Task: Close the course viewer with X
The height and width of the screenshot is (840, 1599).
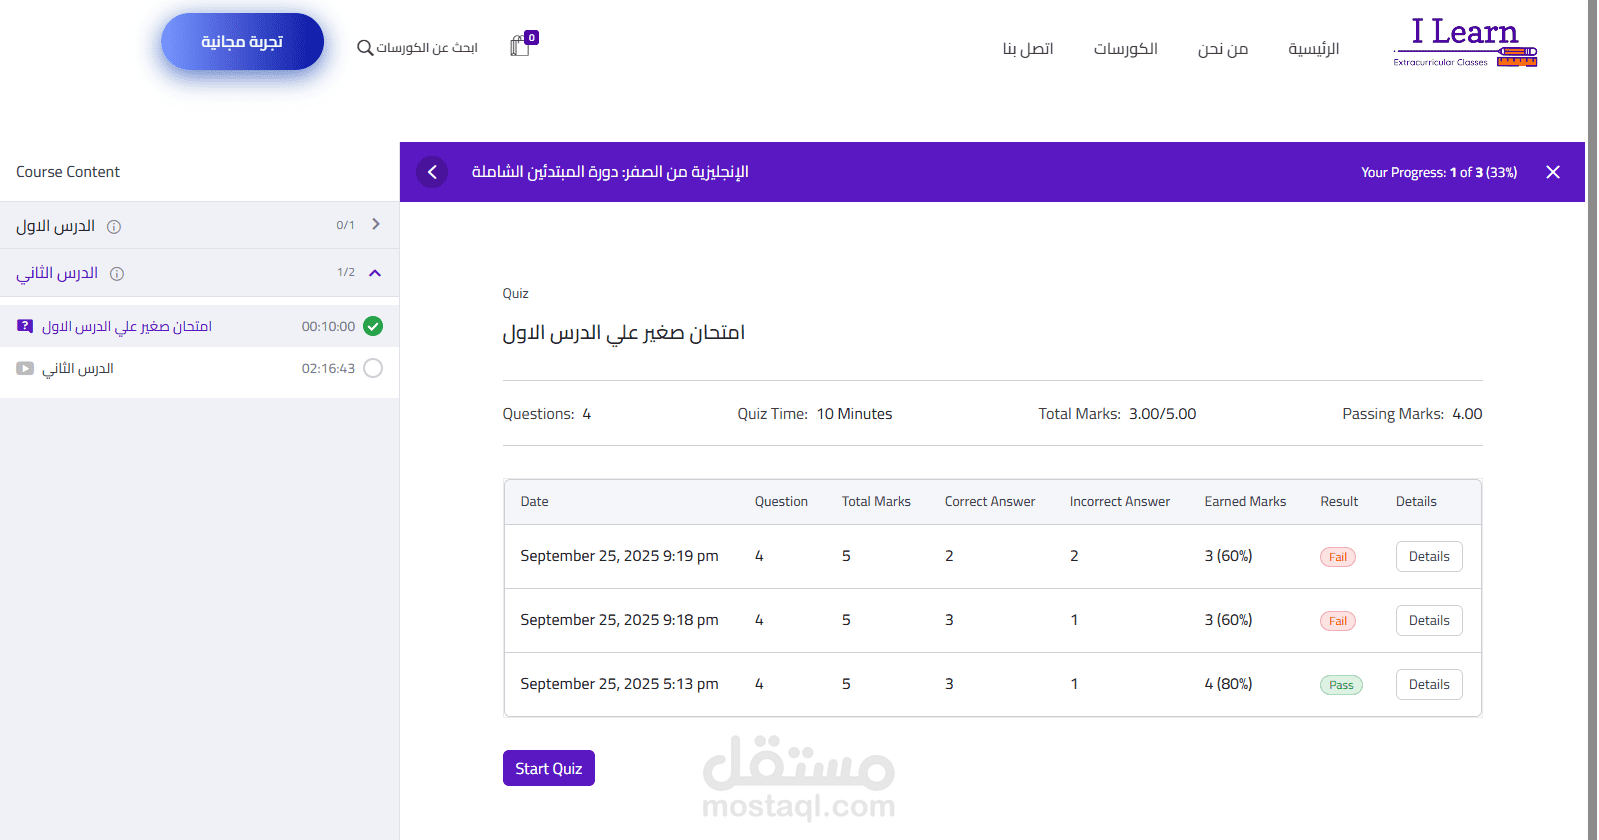Action: (x=1553, y=172)
